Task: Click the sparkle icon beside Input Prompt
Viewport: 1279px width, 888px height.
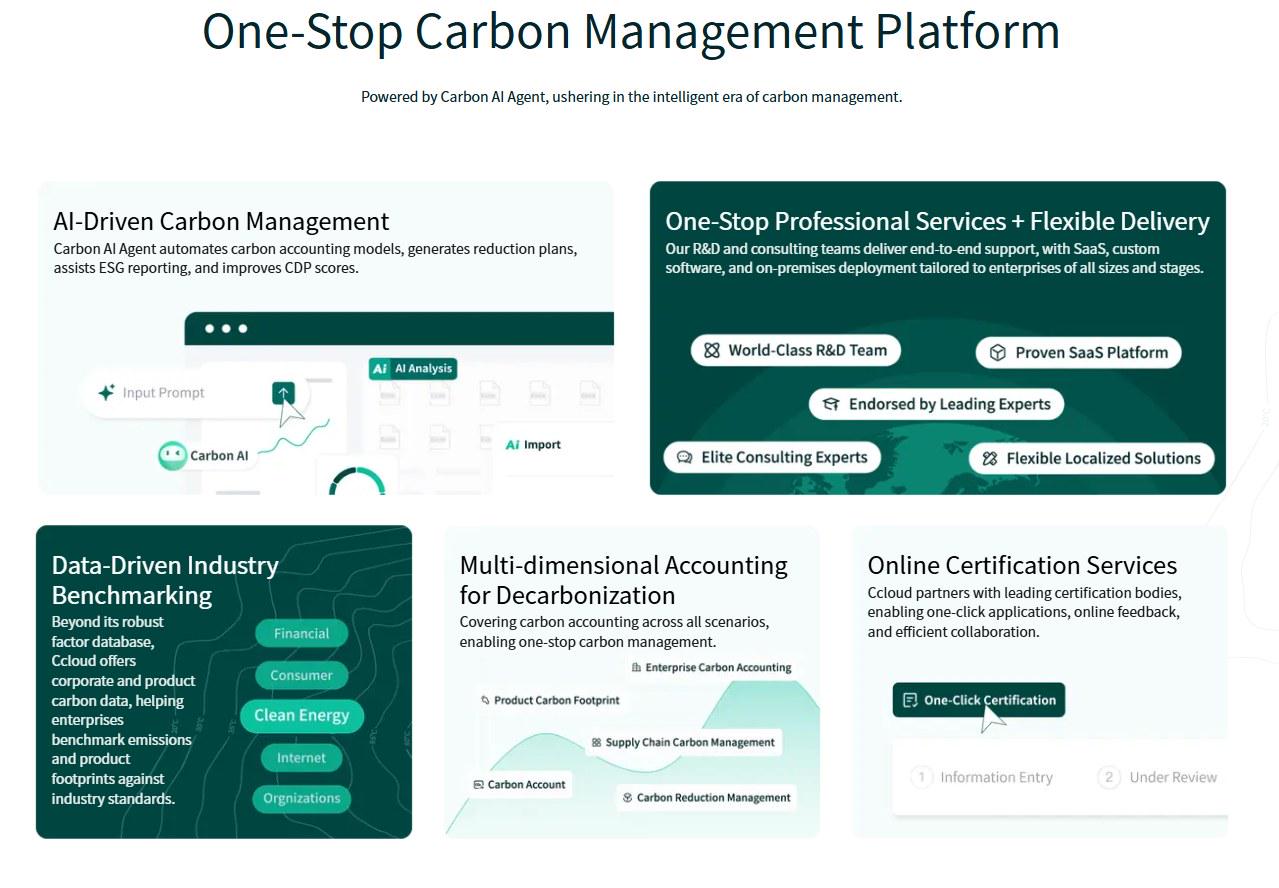Action: point(106,393)
